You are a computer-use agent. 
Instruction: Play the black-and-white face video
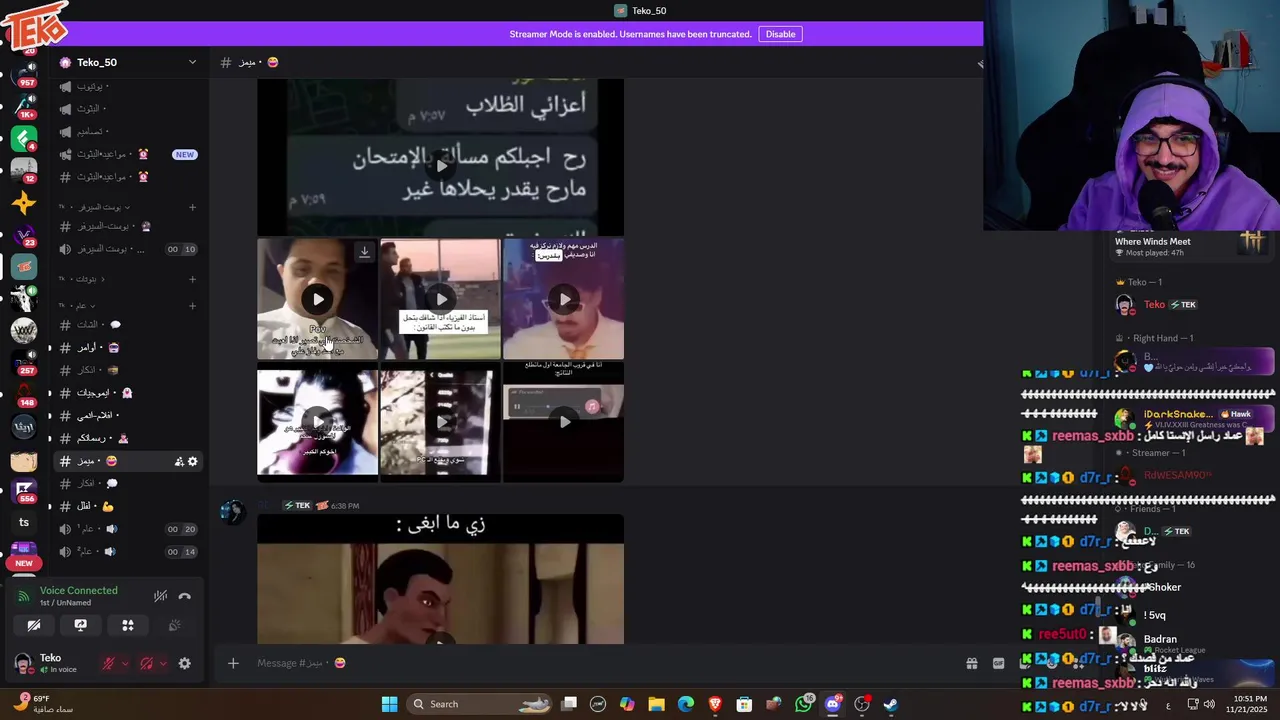click(318, 422)
